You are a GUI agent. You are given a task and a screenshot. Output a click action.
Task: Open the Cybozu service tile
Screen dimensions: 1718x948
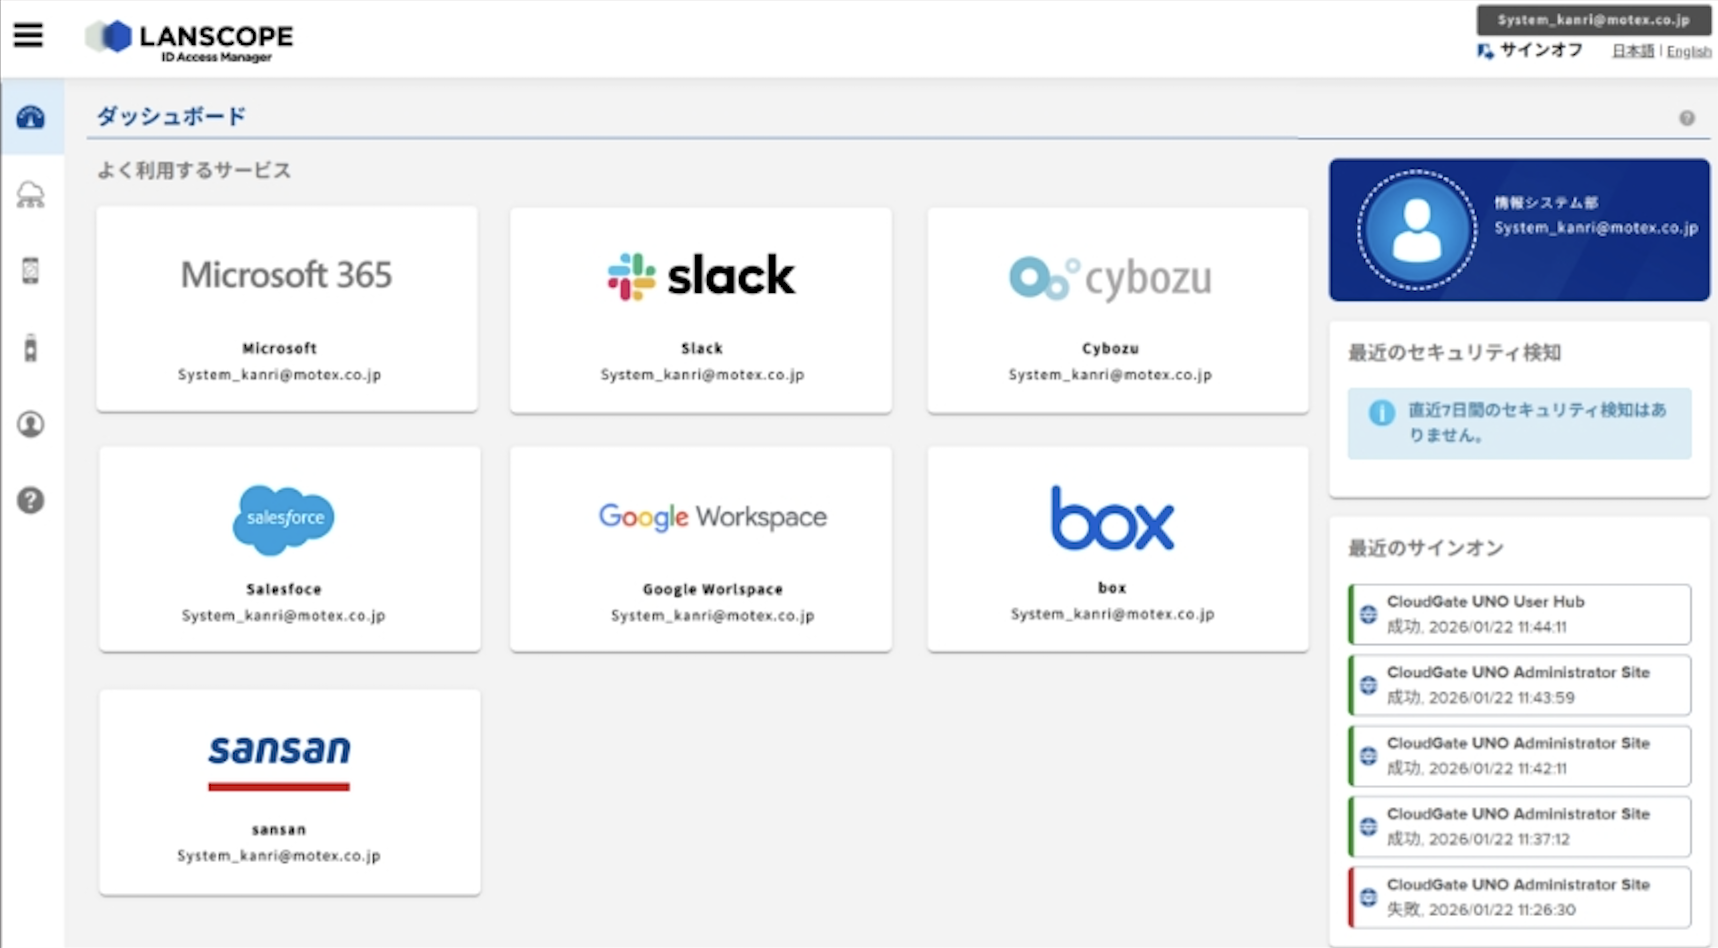point(1117,309)
